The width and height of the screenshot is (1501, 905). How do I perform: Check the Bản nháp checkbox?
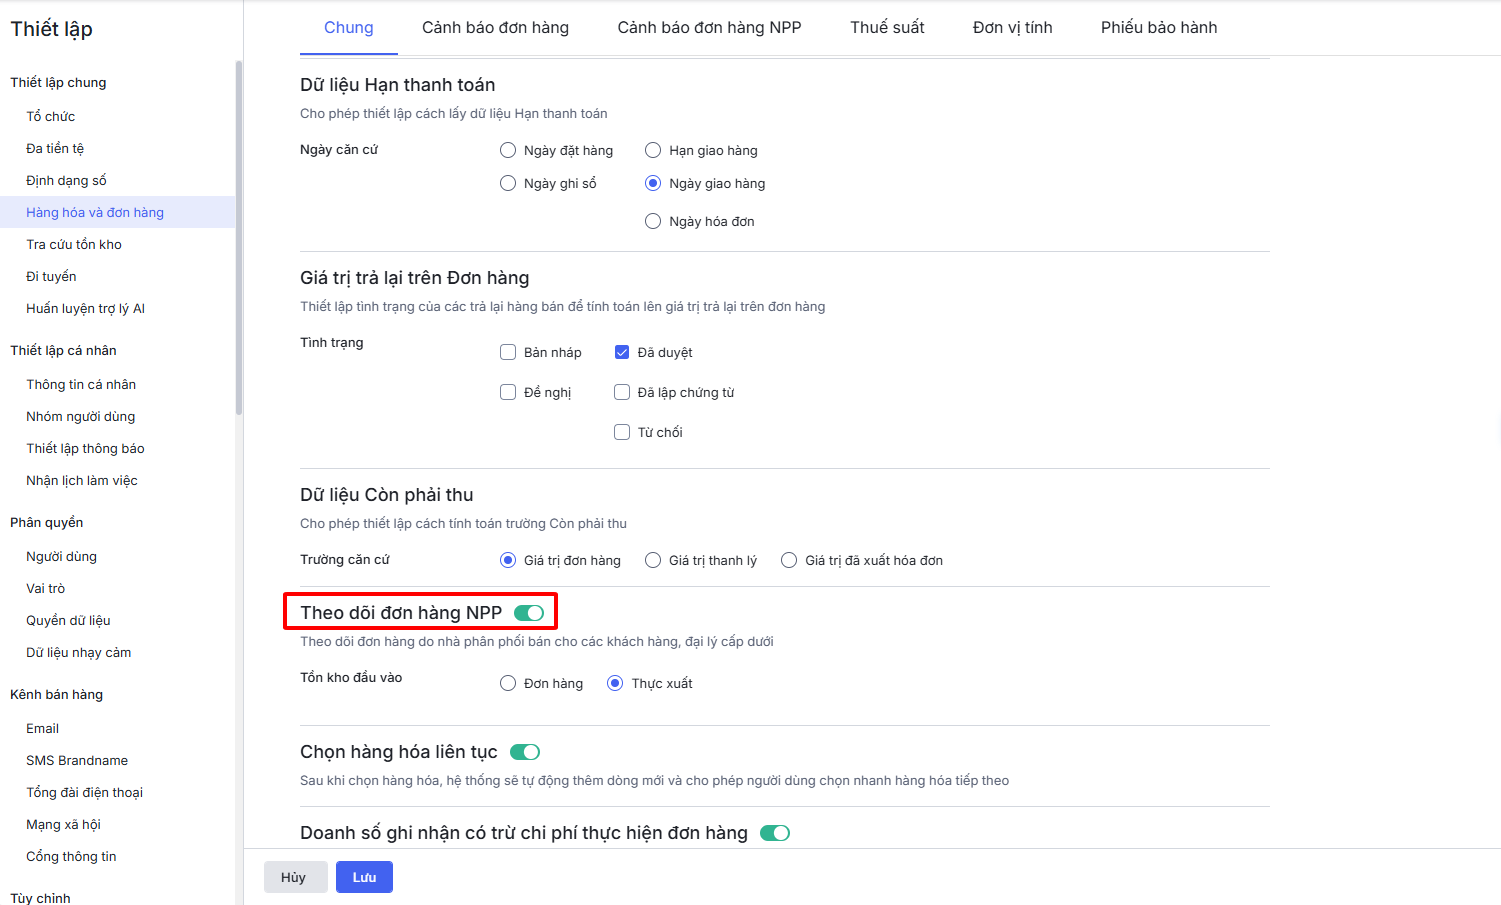tap(508, 352)
